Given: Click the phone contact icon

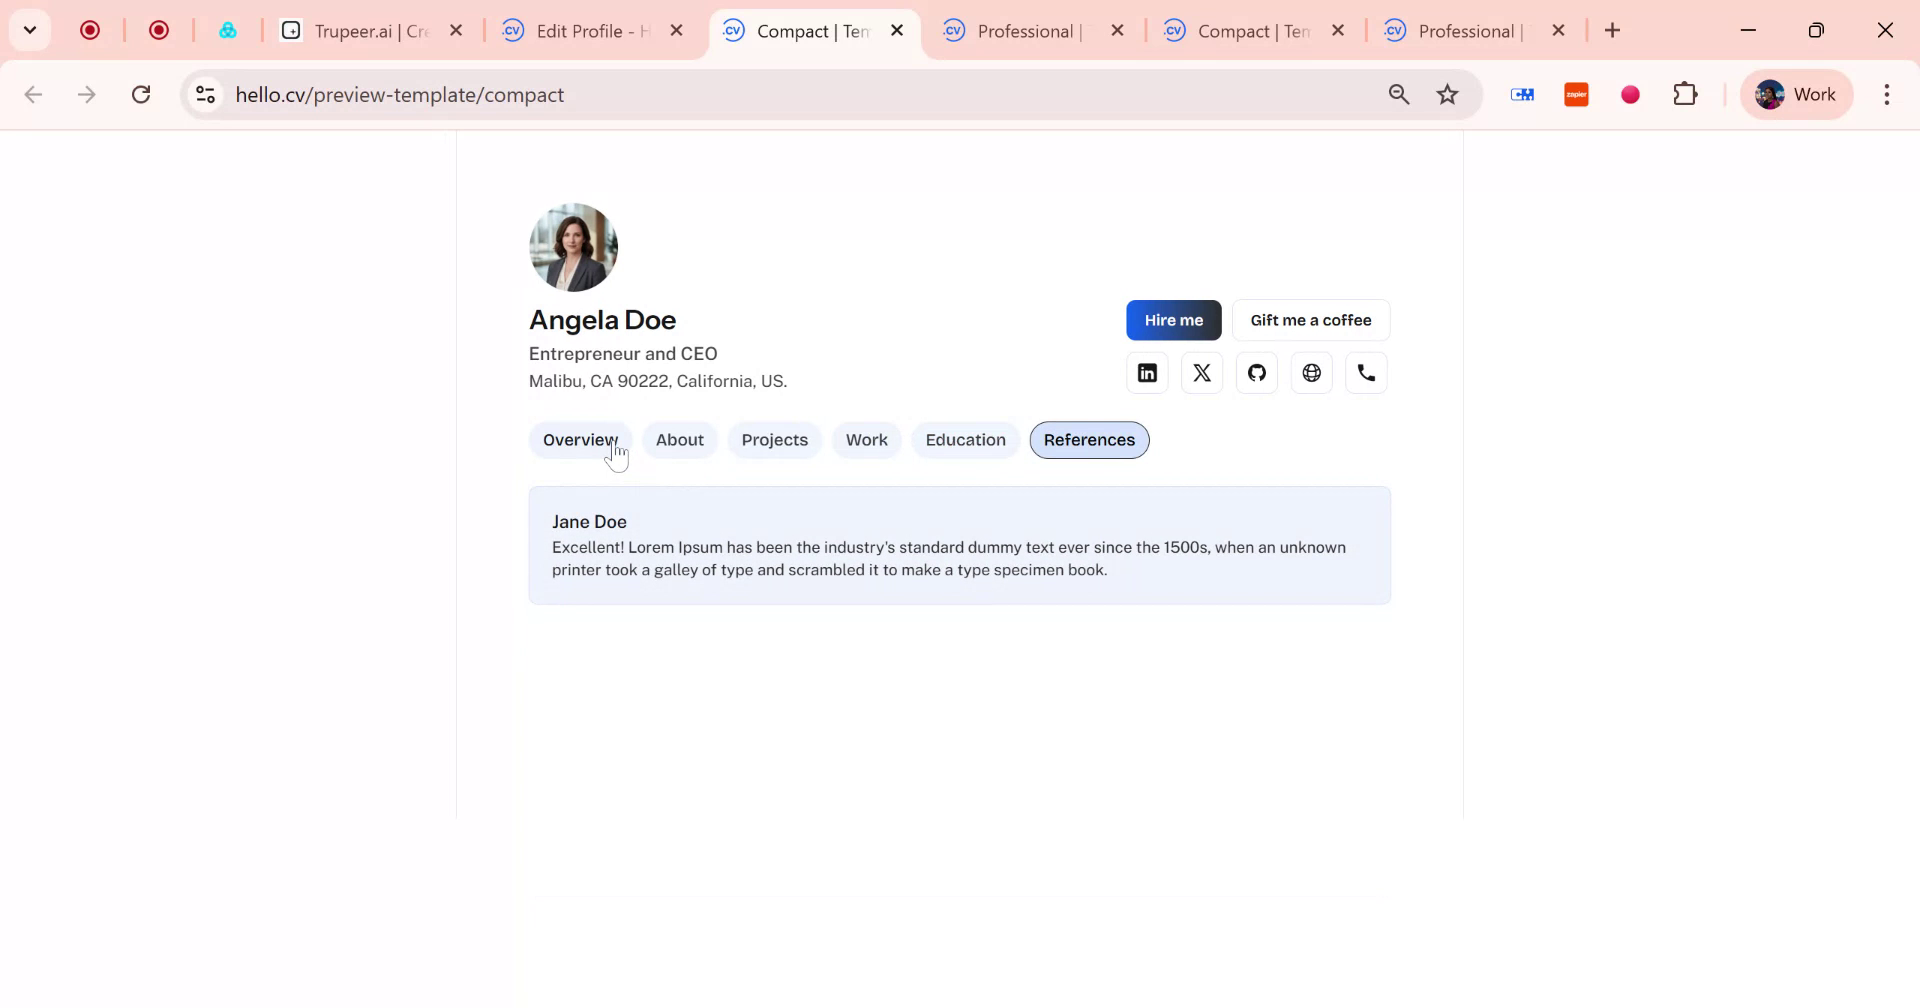Looking at the screenshot, I should (1366, 372).
